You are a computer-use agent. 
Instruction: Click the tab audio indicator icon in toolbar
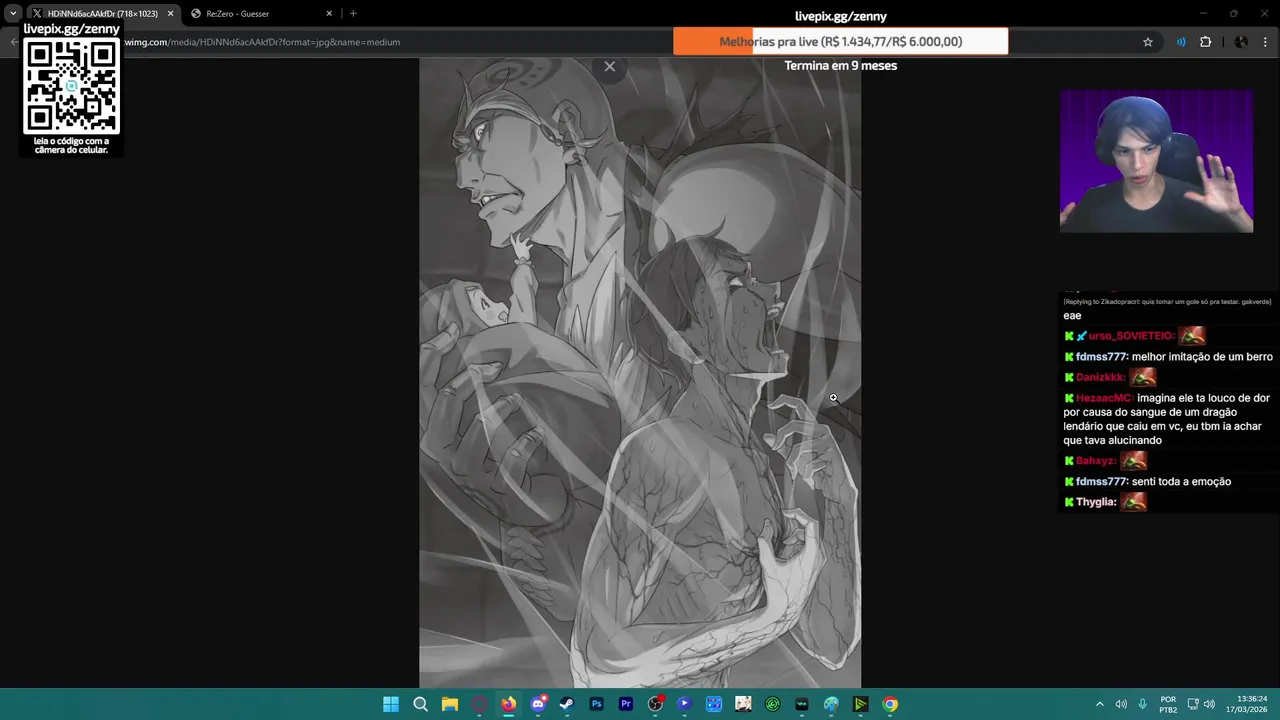pos(1181,42)
